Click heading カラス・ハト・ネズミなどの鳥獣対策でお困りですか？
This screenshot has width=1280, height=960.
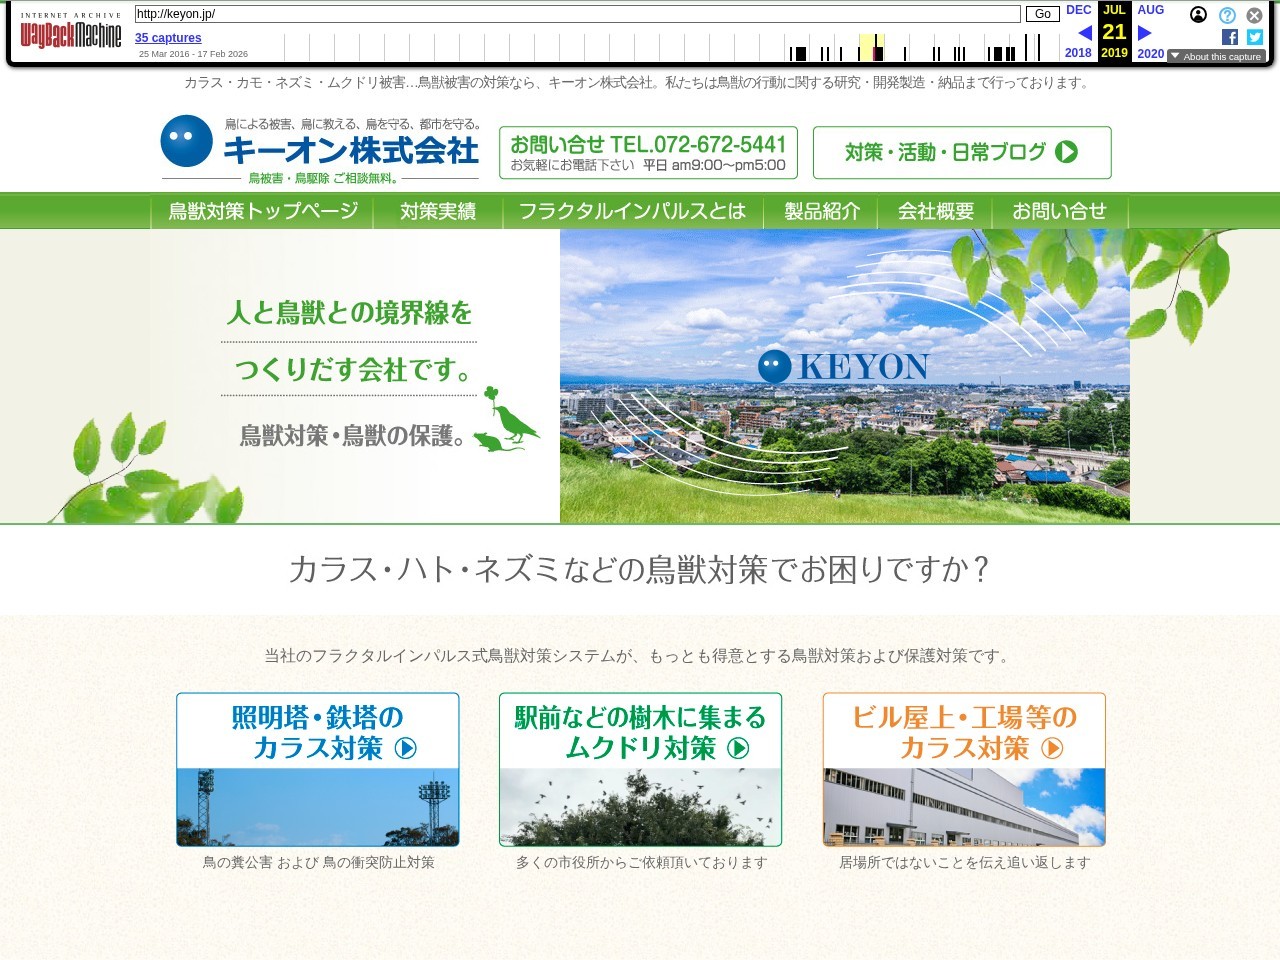pos(640,569)
